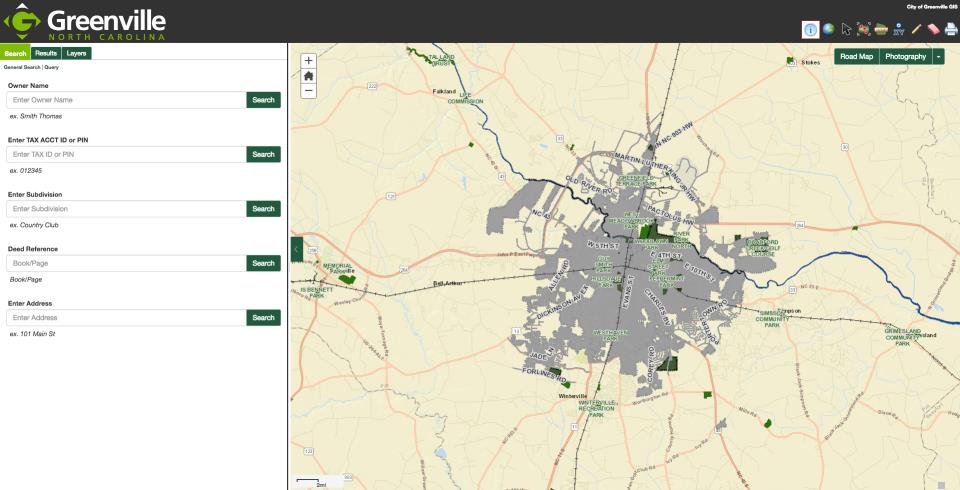Viewport: 960px width, 490px height.
Task: Reset map with the home button
Action: pyautogui.click(x=308, y=75)
